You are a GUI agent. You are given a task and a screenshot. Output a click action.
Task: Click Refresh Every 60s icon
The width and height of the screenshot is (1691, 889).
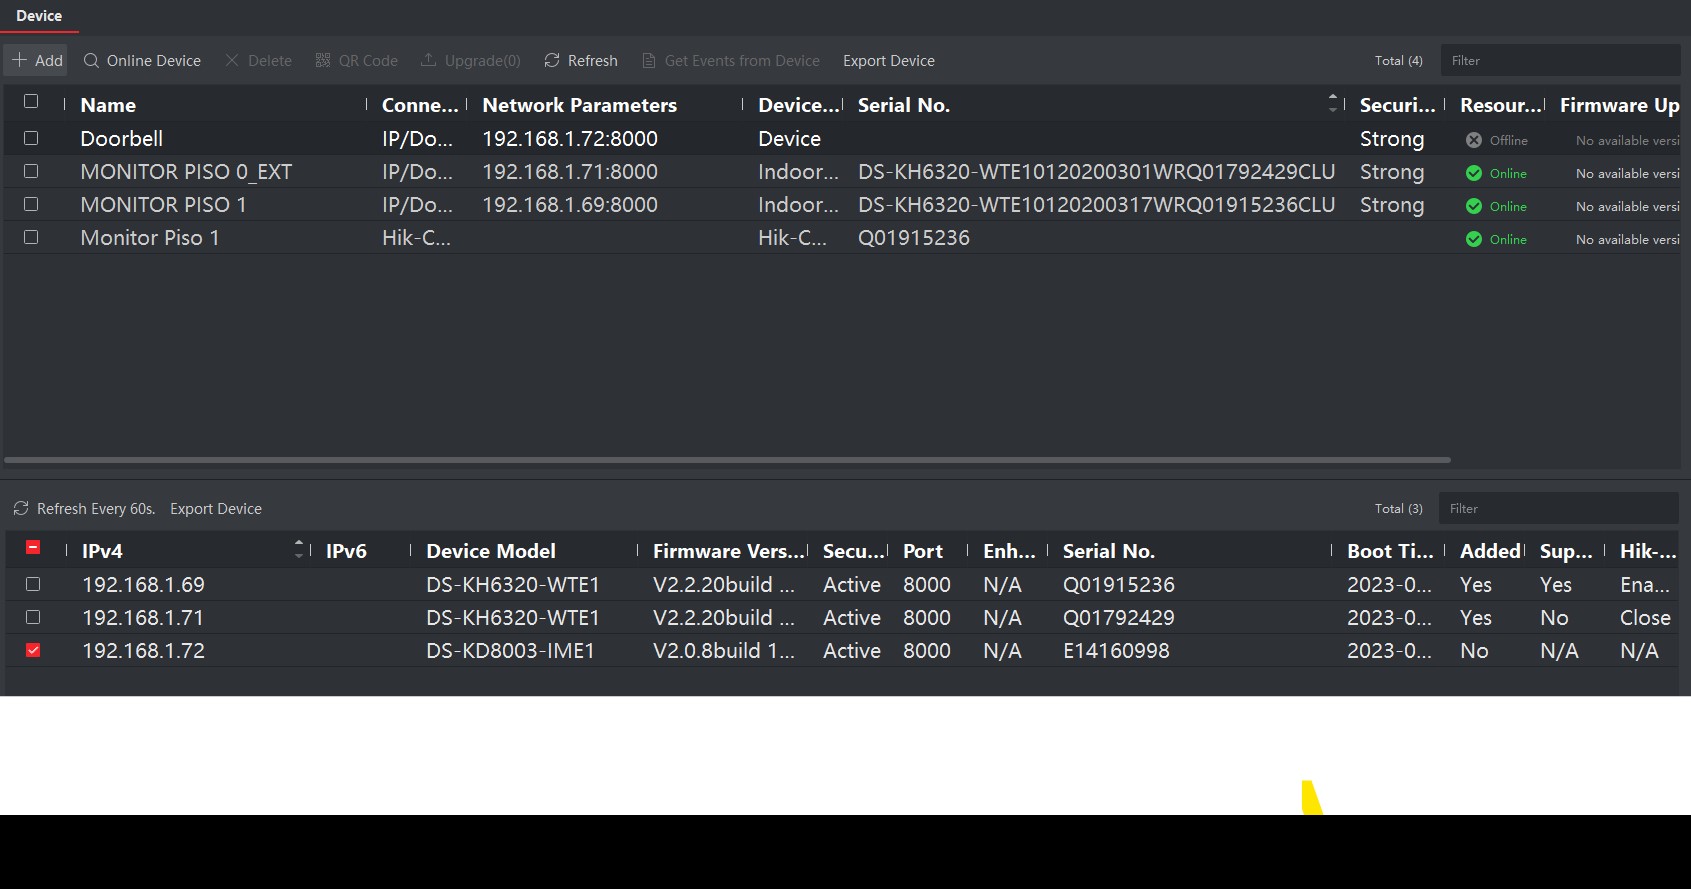click(21, 509)
